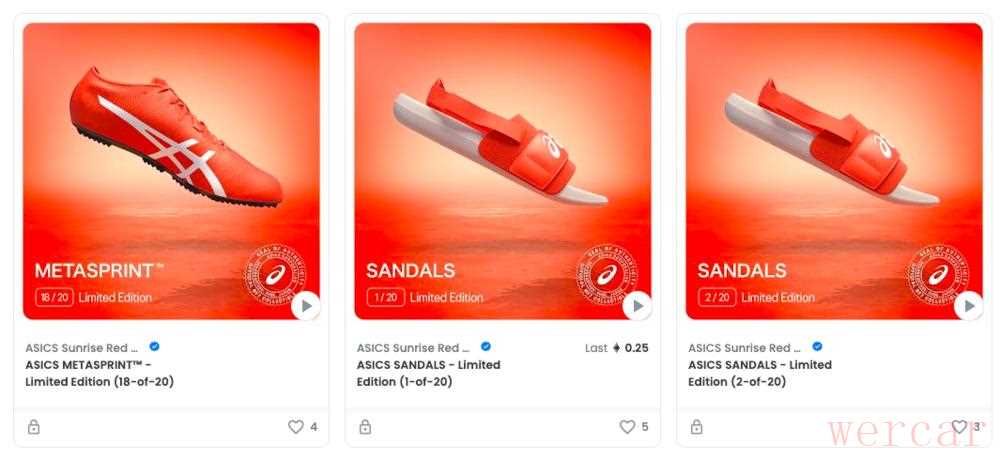The width and height of the screenshot is (1000, 459).
Task: Click verified badge on METASPRINT card collection
Action: 154,347
